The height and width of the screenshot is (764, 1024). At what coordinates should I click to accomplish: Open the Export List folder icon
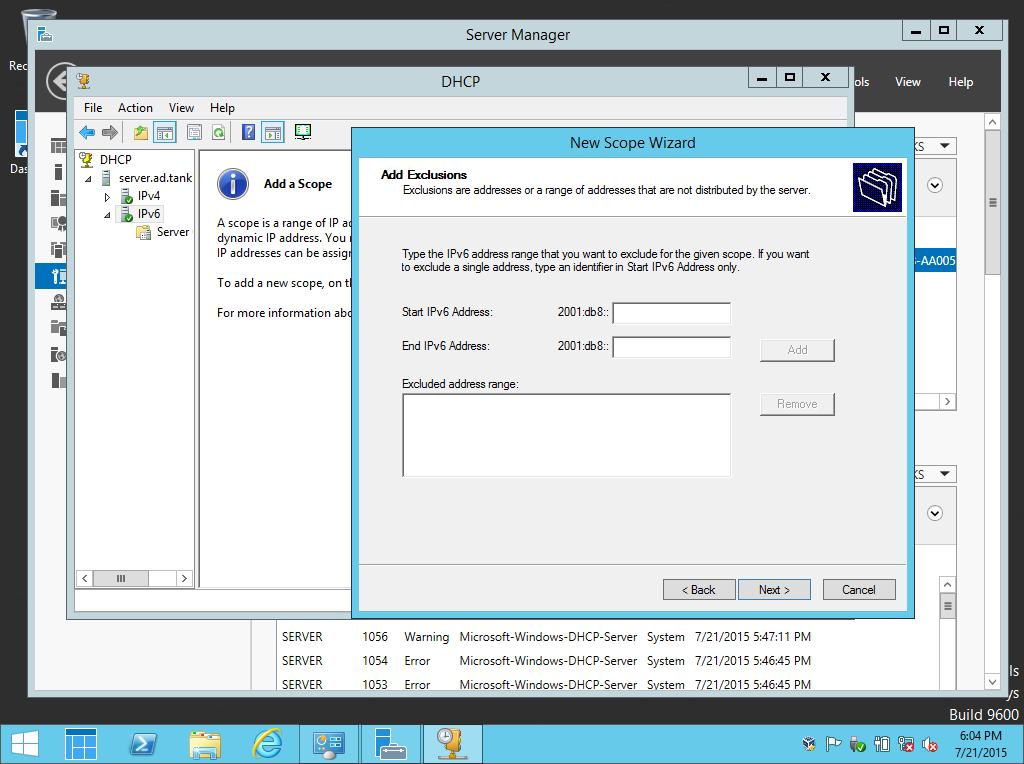[x=141, y=131]
